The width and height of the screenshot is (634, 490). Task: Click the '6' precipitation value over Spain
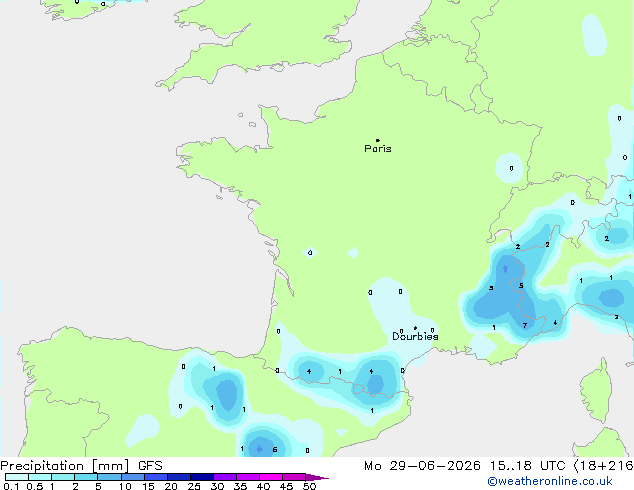[275, 450]
